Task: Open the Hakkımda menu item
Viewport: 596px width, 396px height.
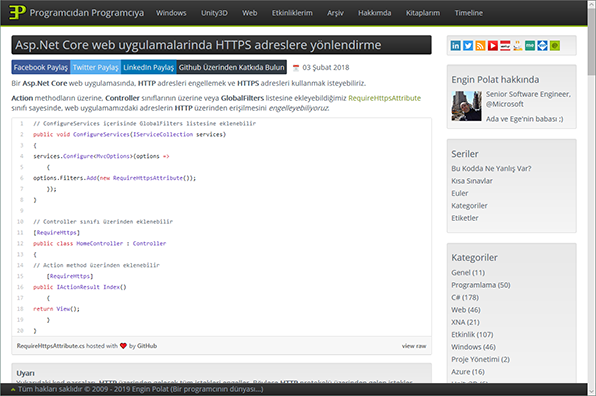Action: (374, 13)
